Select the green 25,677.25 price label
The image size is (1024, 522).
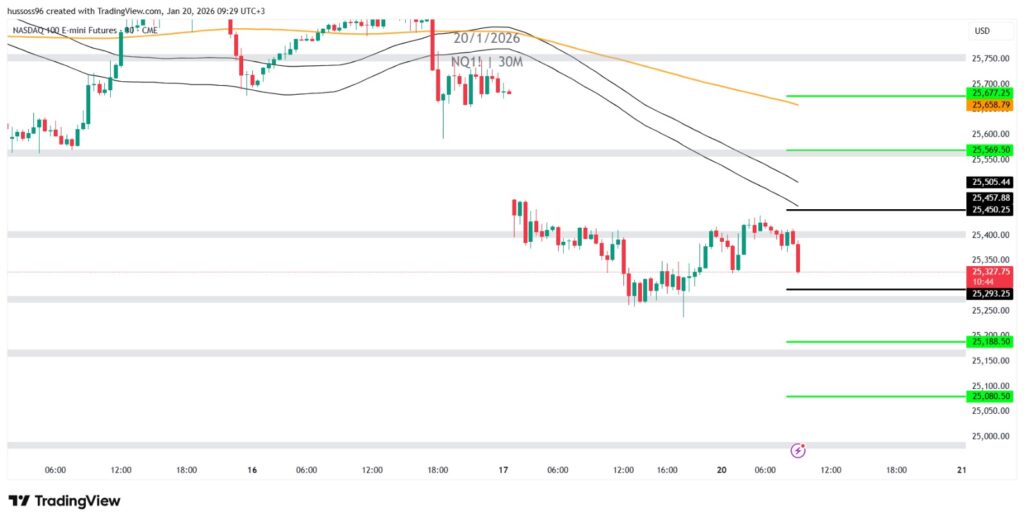(x=990, y=93)
